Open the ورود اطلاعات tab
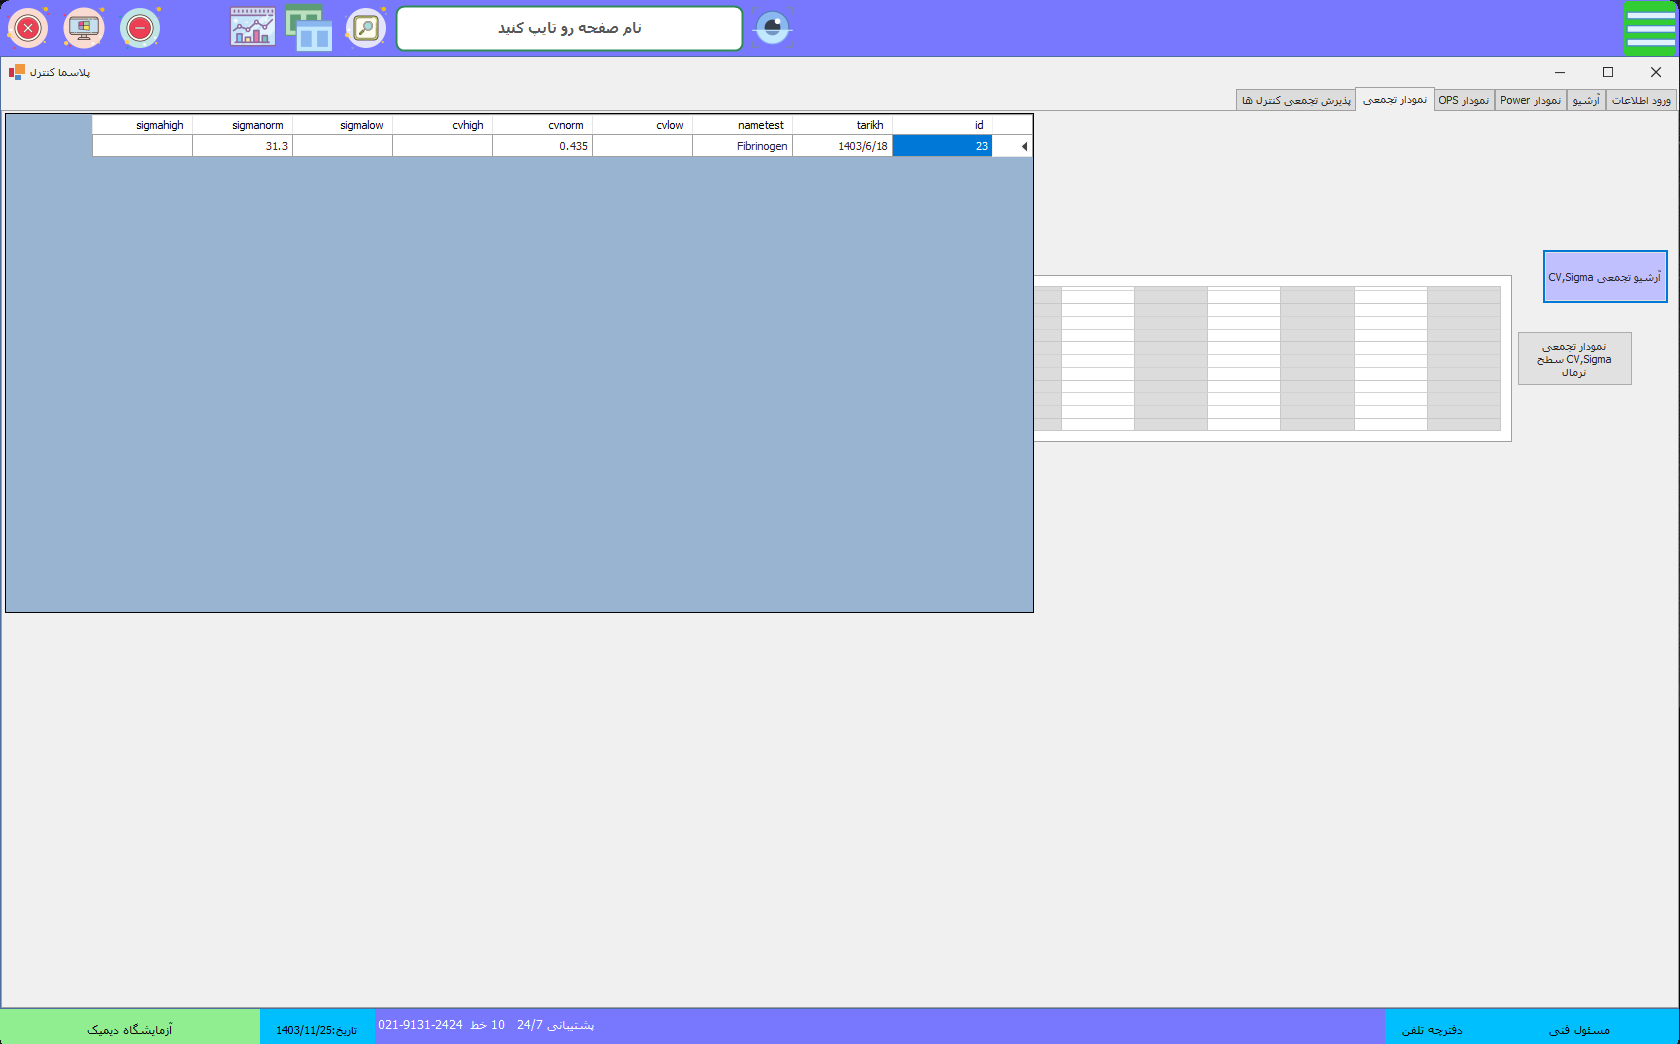1680x1044 pixels. tap(1641, 100)
